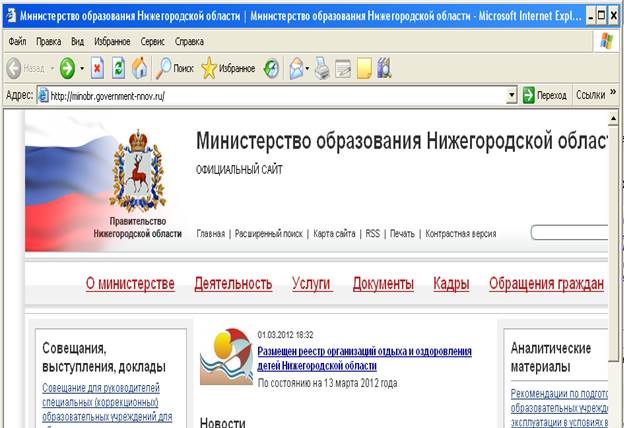Image resolution: width=624 pixels, height=428 pixels.
Task: Open the Файл menu
Action: (18, 41)
